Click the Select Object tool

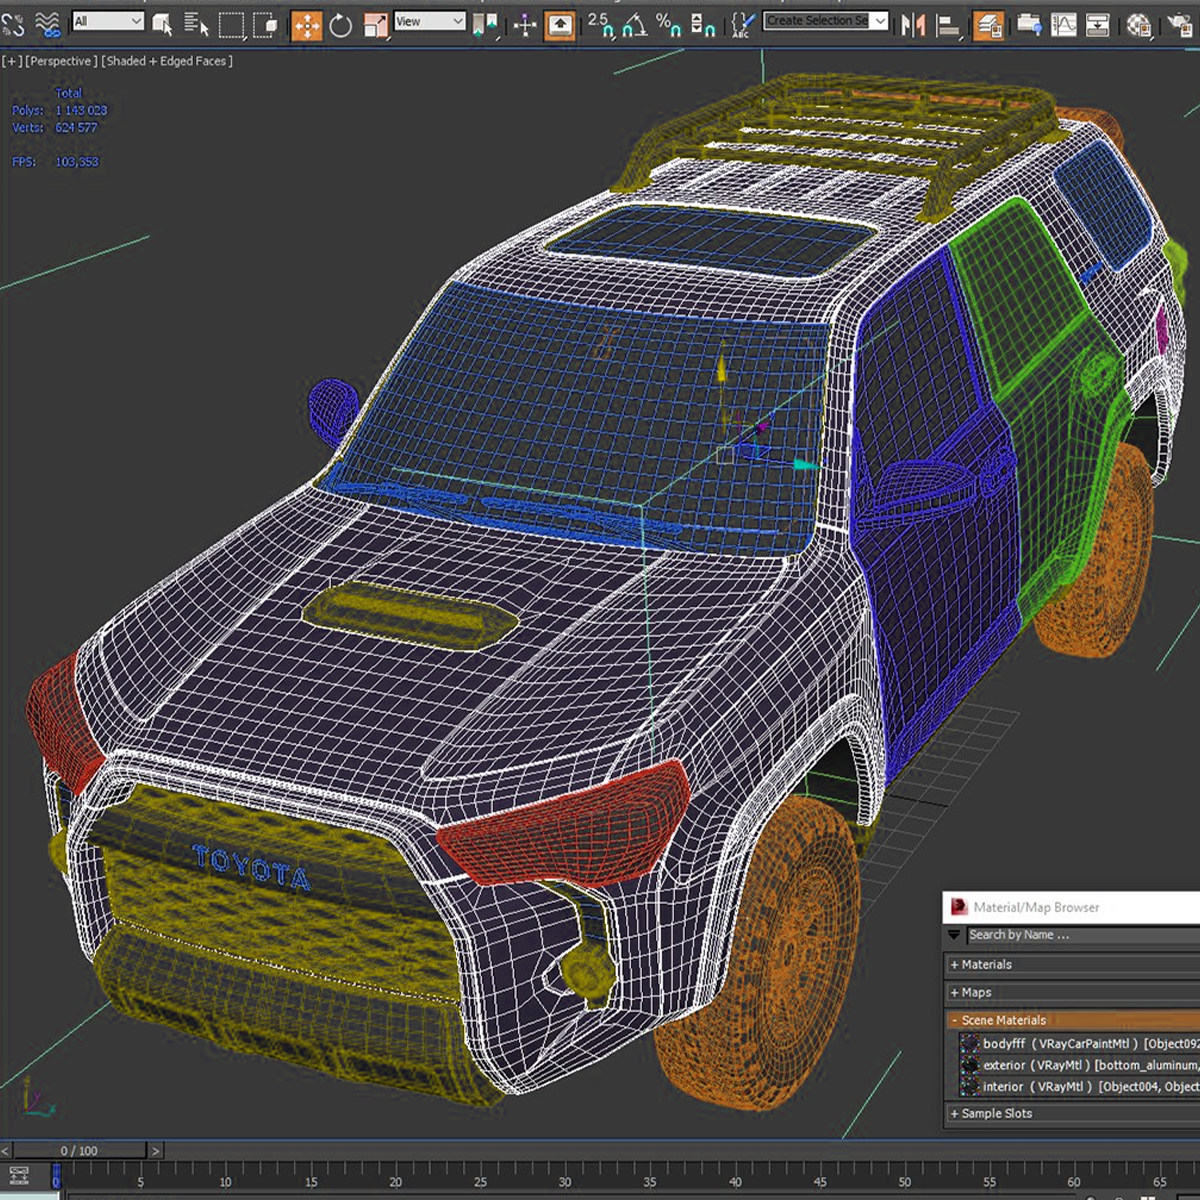tap(162, 25)
